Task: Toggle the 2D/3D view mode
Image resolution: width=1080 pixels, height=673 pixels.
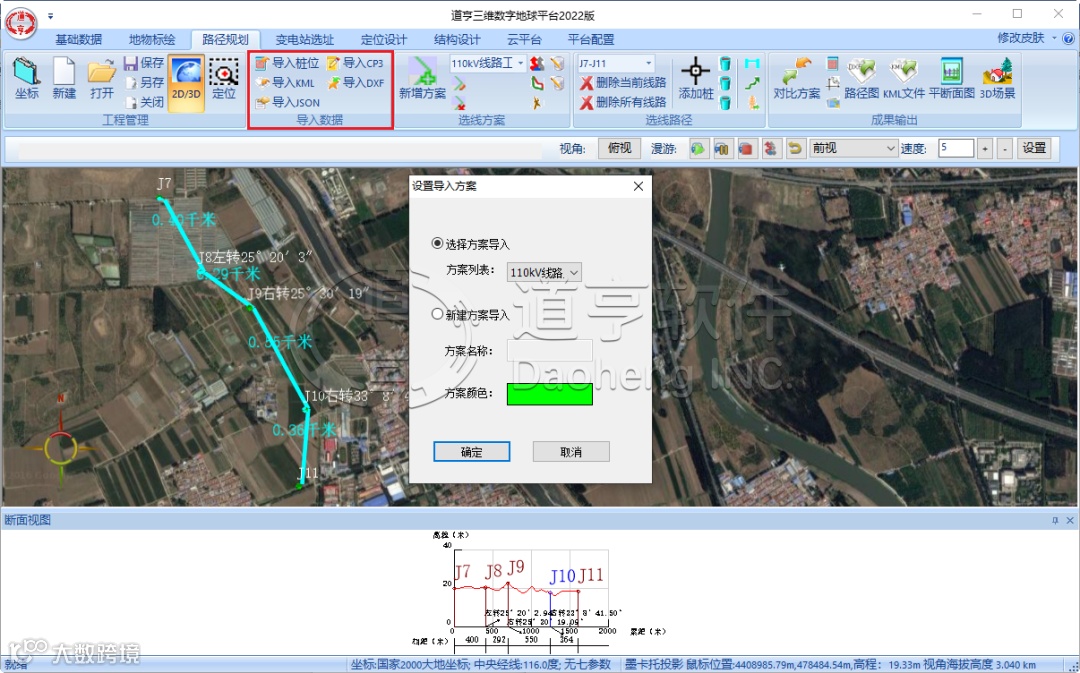Action: 186,81
